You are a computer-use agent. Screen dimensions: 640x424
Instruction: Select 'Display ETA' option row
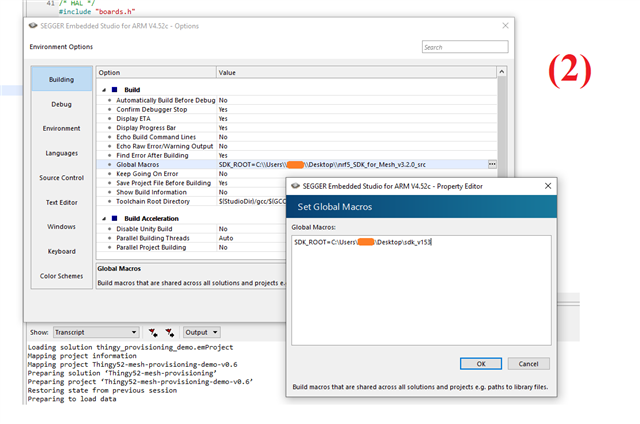tap(297, 119)
